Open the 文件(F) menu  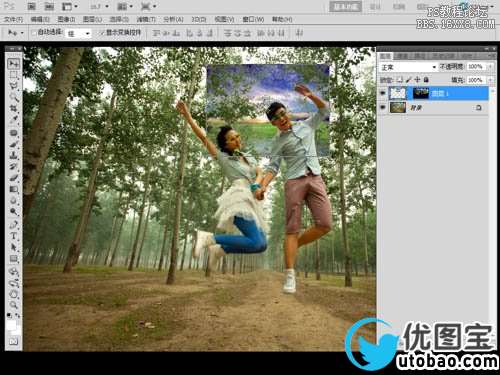point(14,19)
